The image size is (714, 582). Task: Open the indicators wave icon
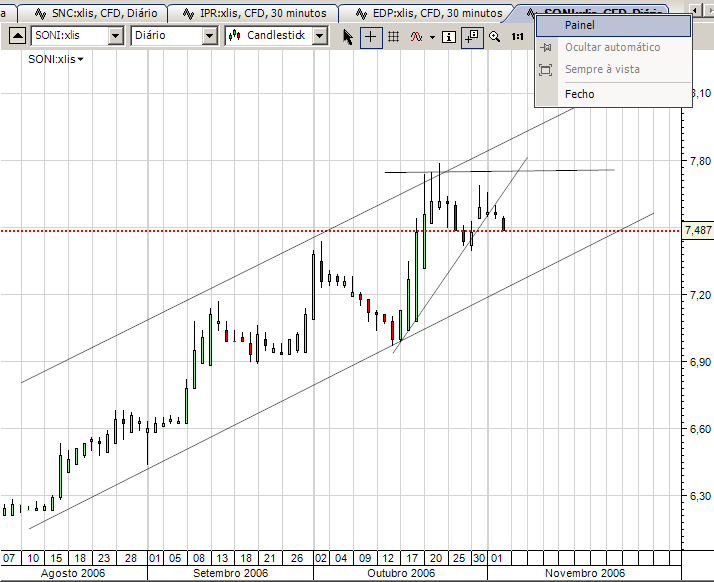point(416,36)
